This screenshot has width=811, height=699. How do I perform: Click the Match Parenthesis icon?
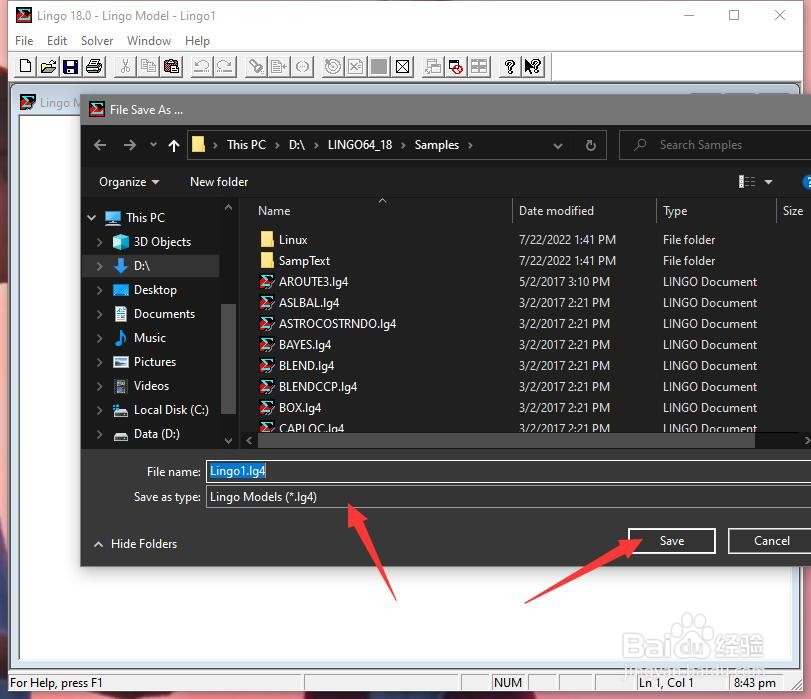click(x=302, y=66)
